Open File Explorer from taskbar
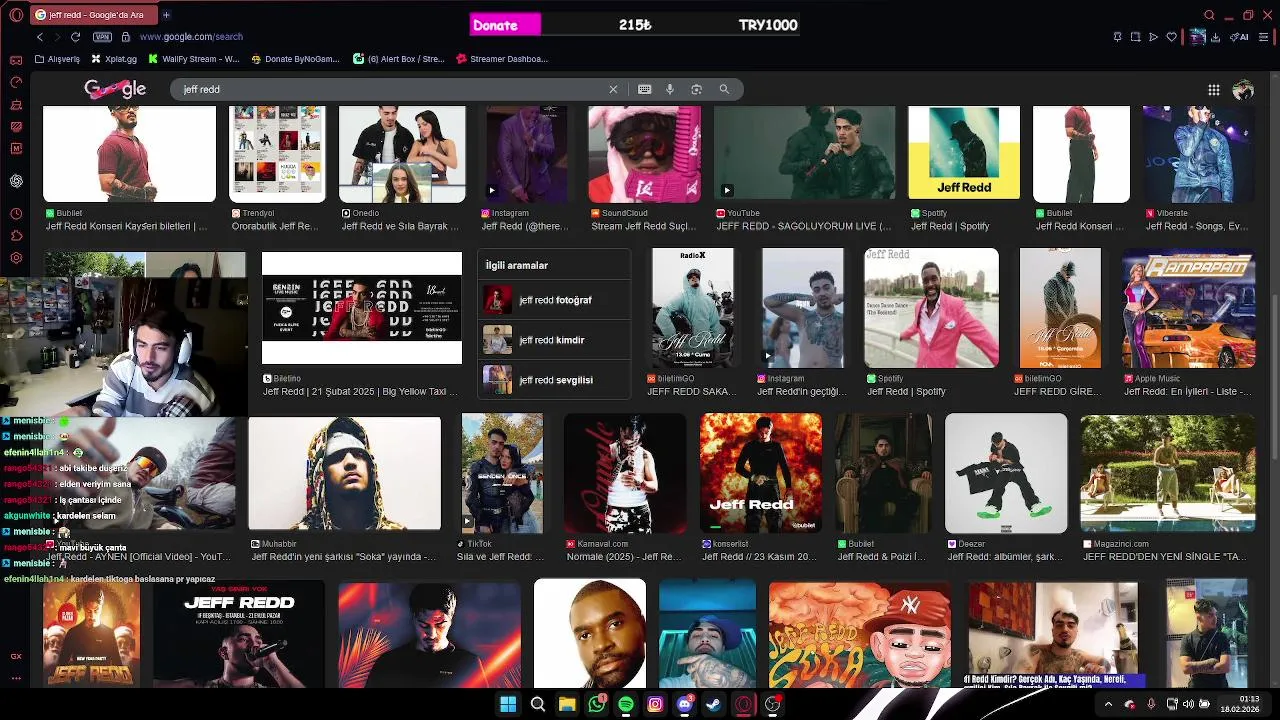 pyautogui.click(x=567, y=704)
